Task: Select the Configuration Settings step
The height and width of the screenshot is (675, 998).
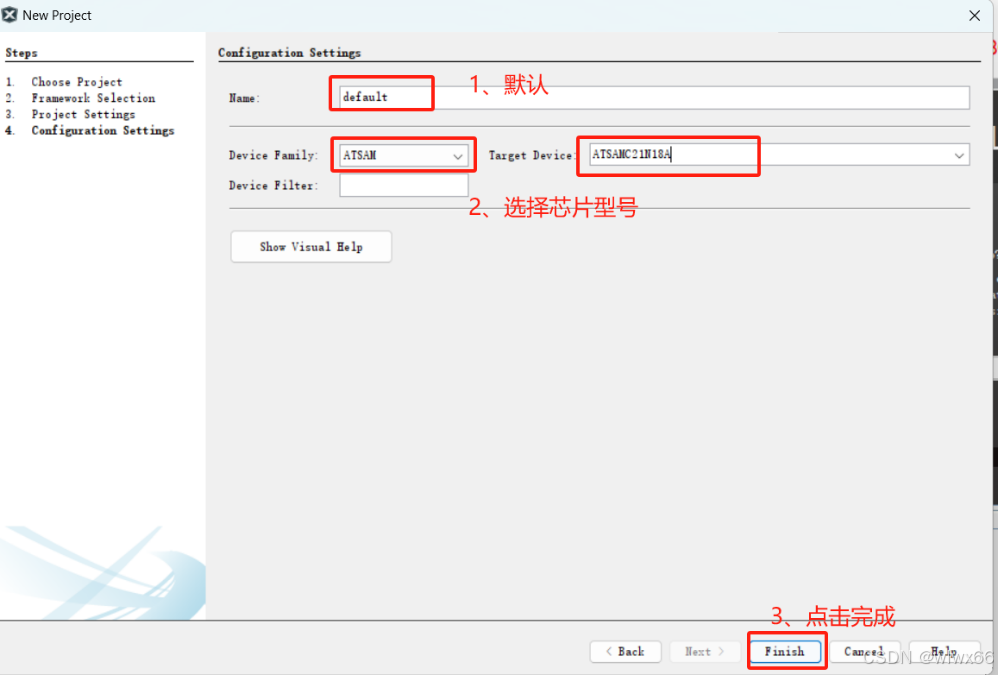Action: pyautogui.click(x=103, y=130)
